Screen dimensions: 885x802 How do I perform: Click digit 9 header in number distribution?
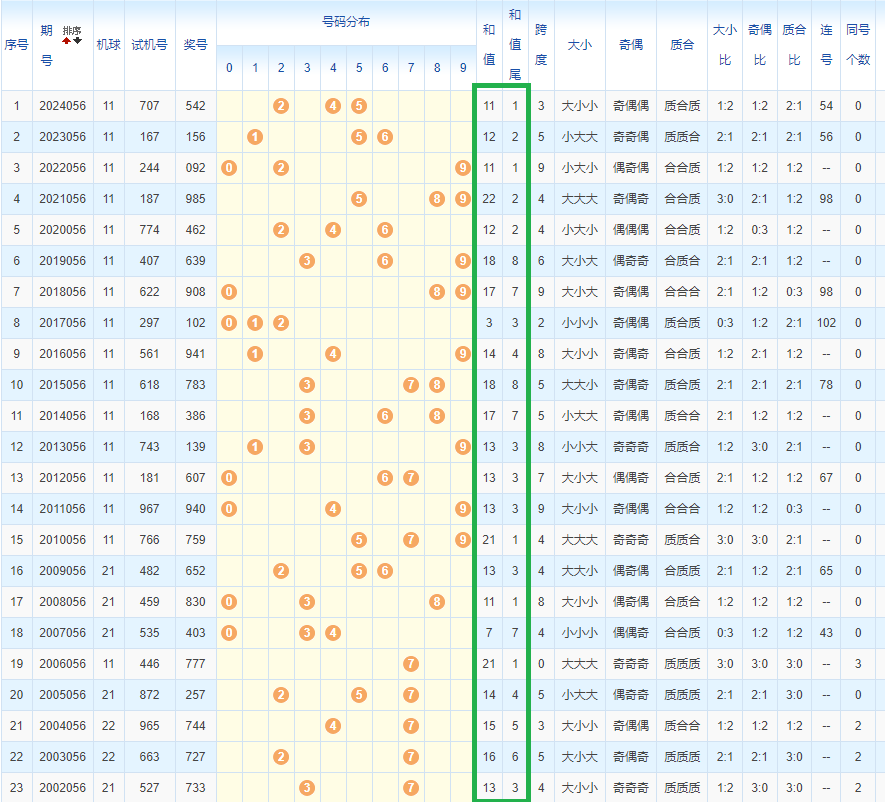pyautogui.click(x=462, y=68)
